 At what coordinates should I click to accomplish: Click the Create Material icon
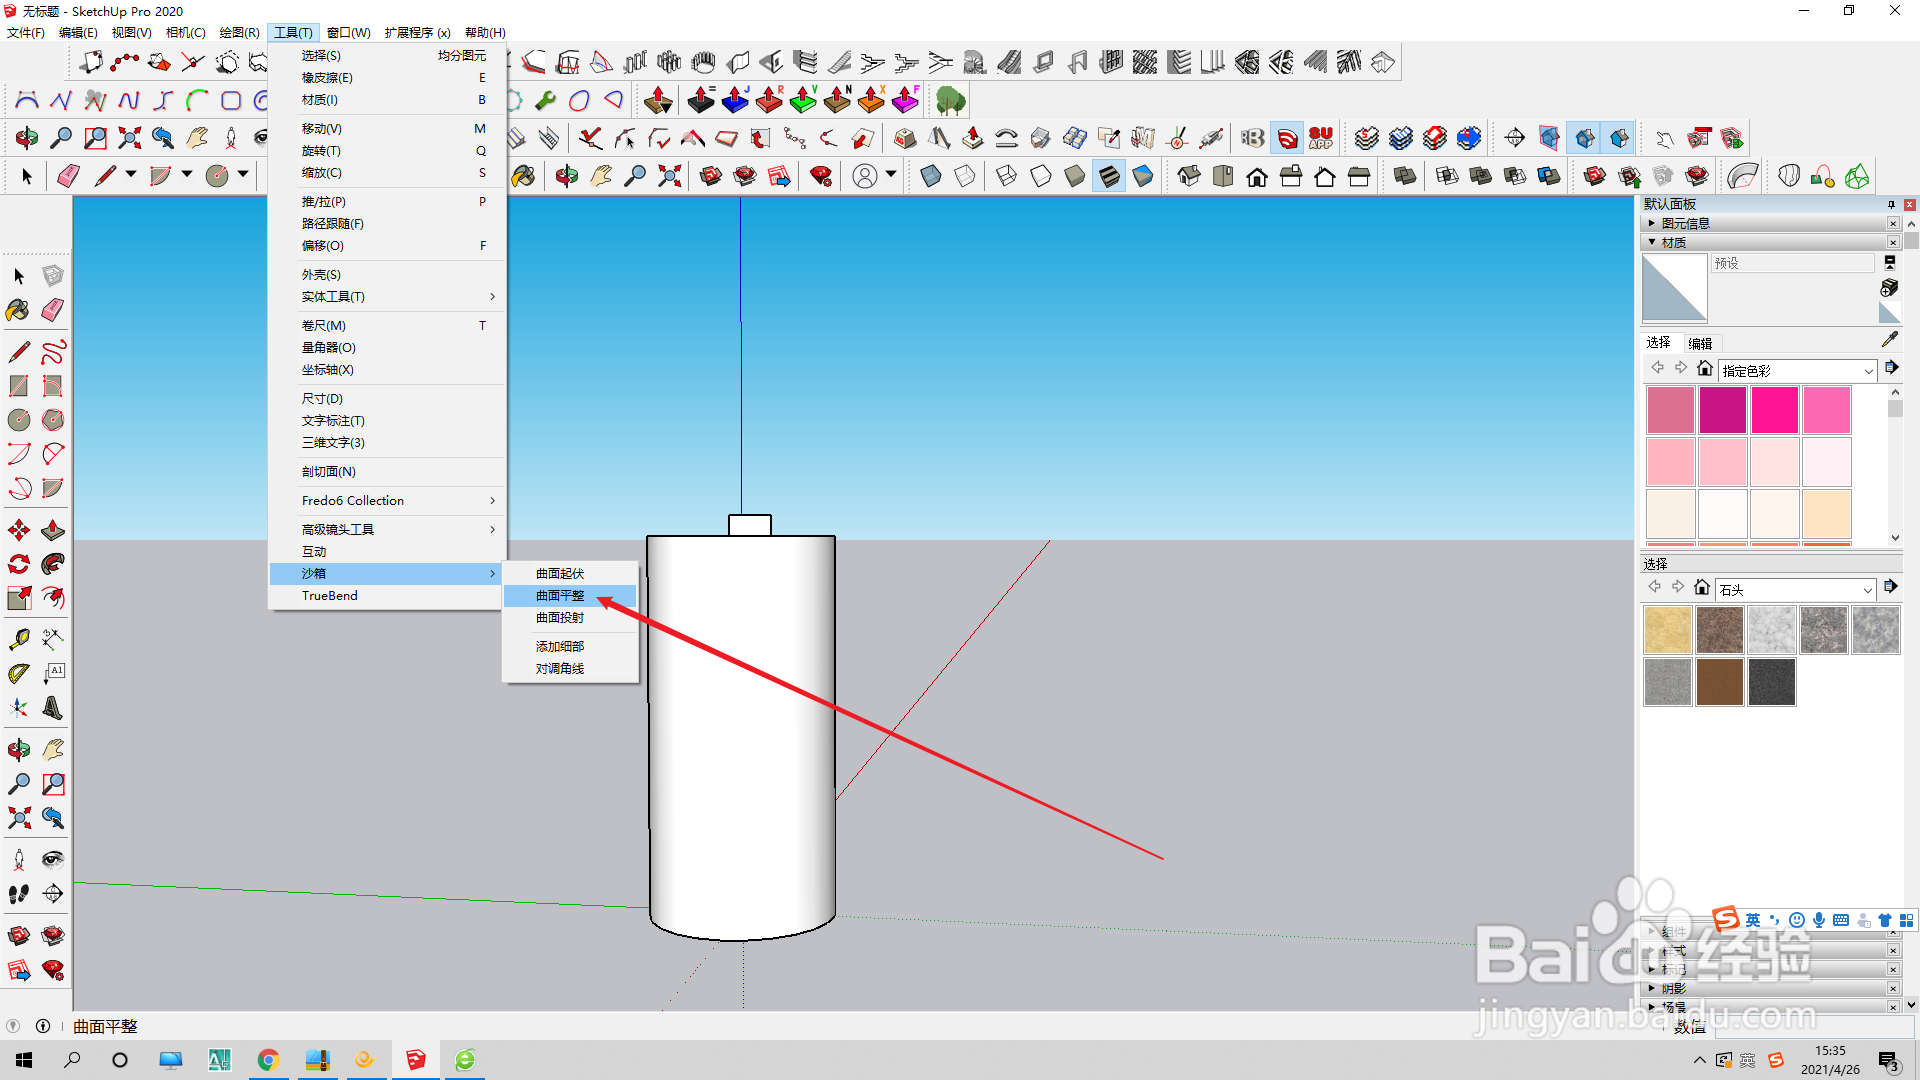coord(1889,288)
